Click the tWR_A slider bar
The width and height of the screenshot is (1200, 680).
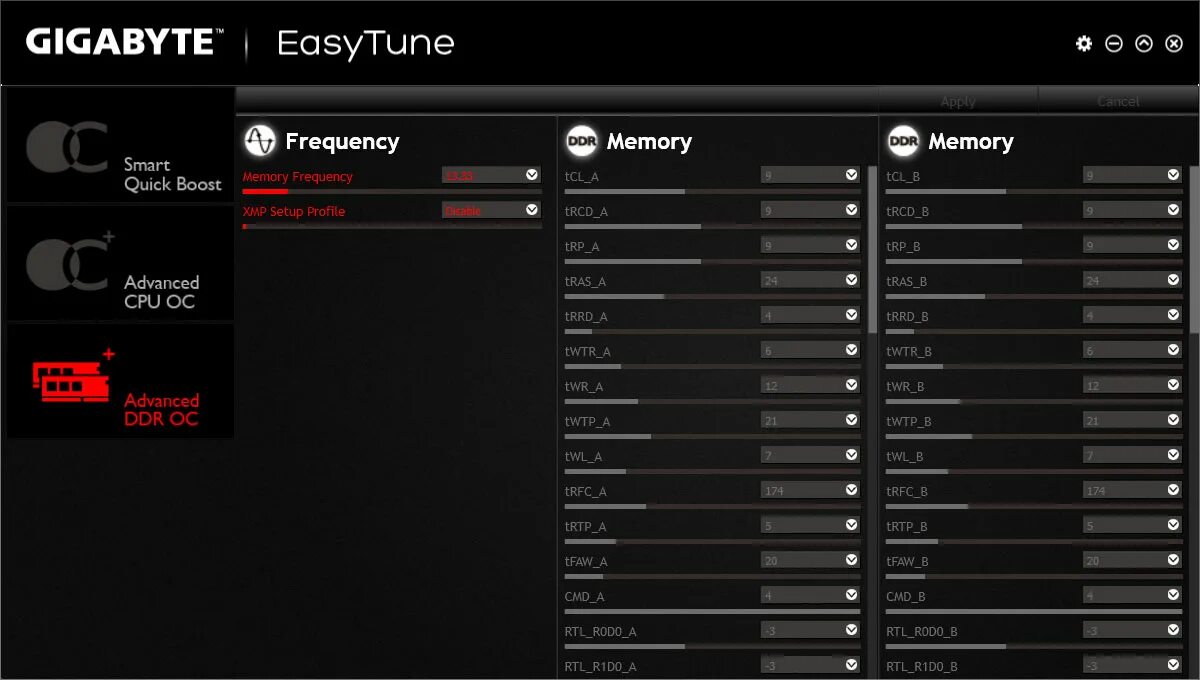[x=712, y=401]
